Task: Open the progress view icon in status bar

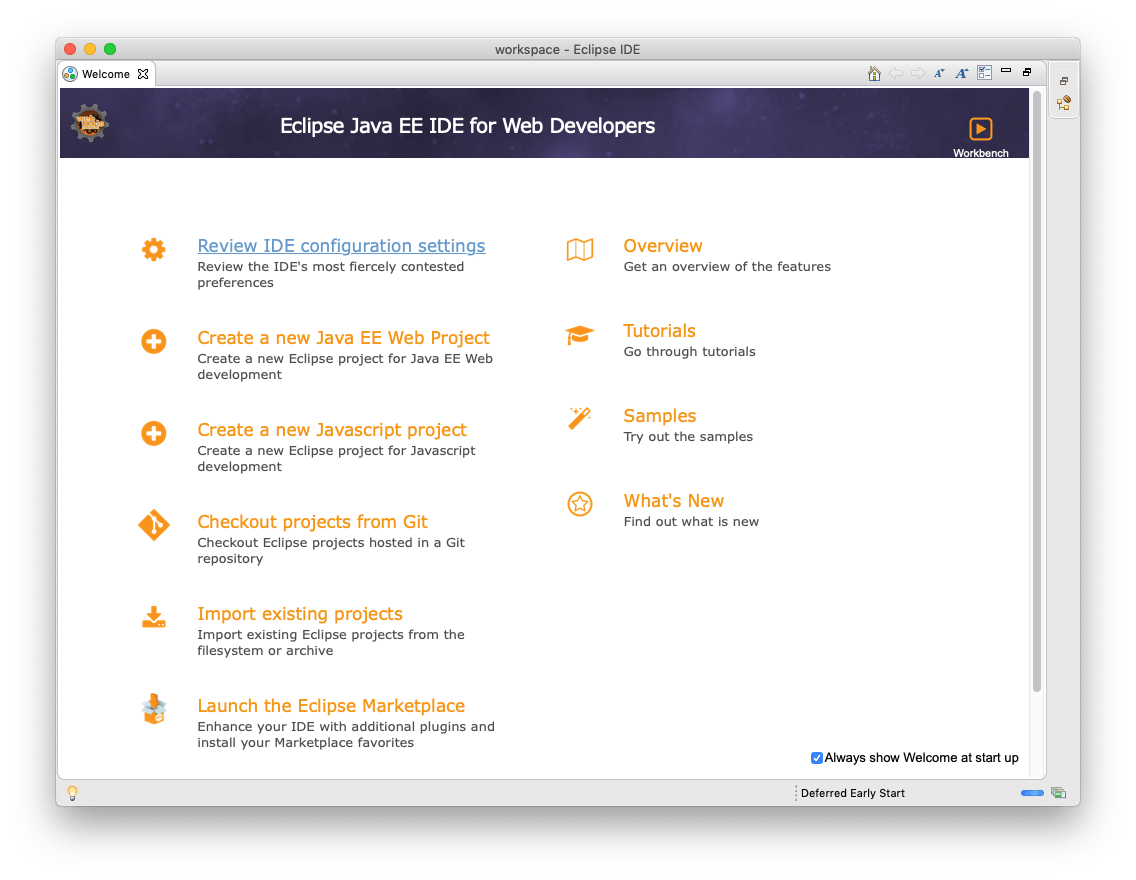Action: pos(1058,793)
